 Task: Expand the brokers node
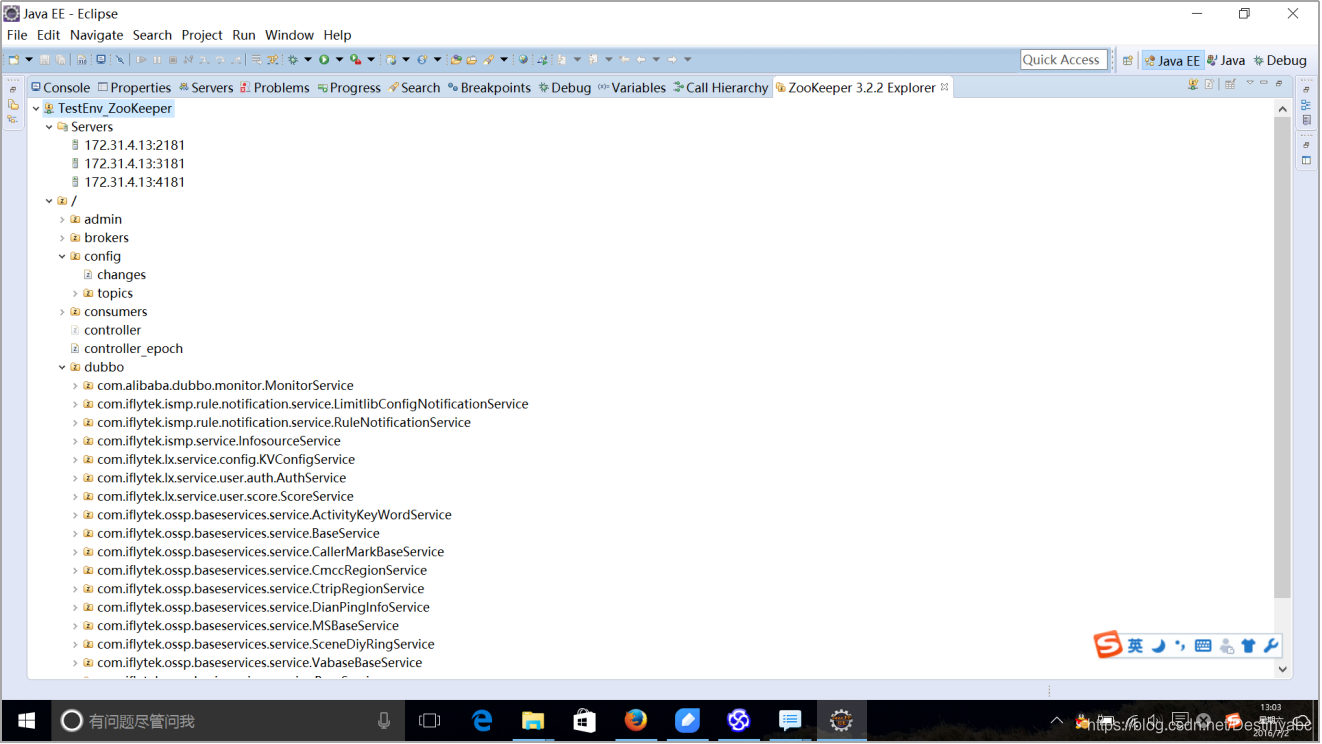(x=62, y=238)
